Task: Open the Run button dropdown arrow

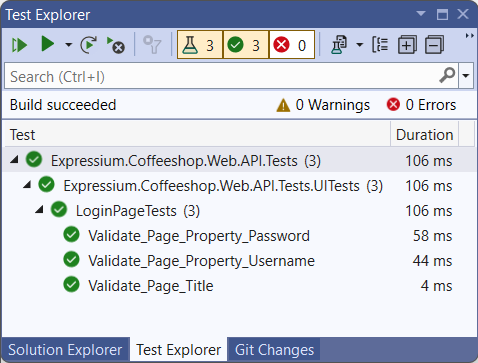Action: tap(68, 45)
